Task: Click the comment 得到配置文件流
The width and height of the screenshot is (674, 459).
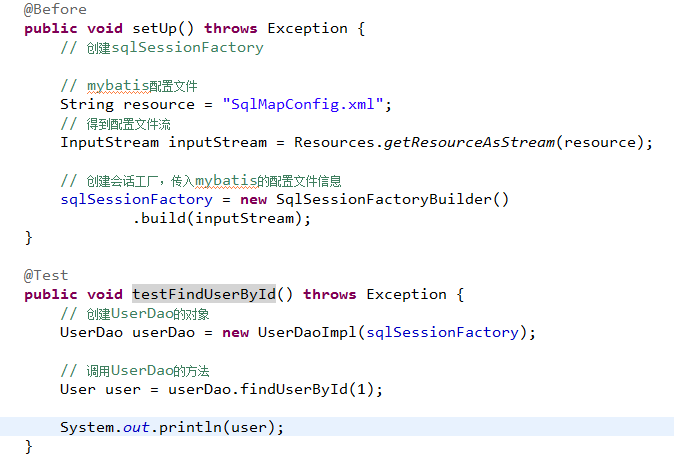Action: coord(116,124)
